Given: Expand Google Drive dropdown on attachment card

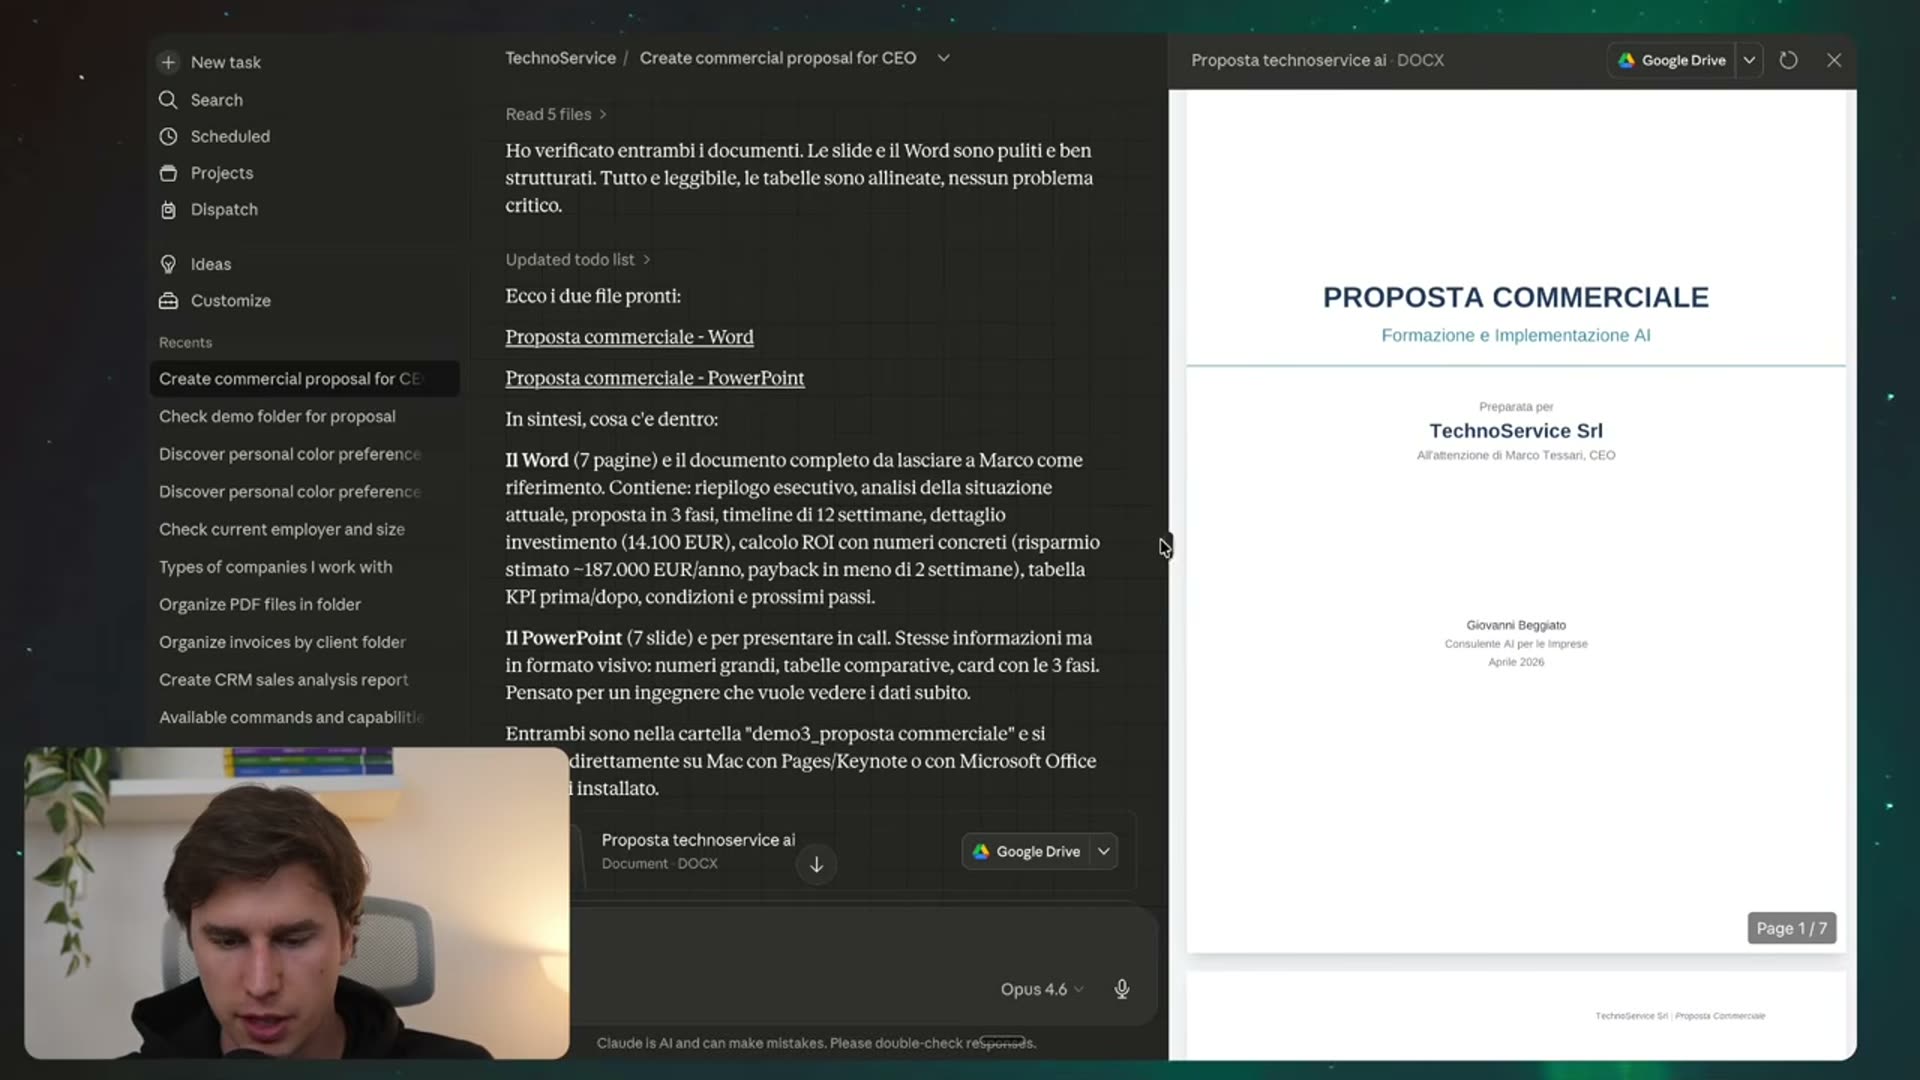Looking at the screenshot, I should point(1104,852).
